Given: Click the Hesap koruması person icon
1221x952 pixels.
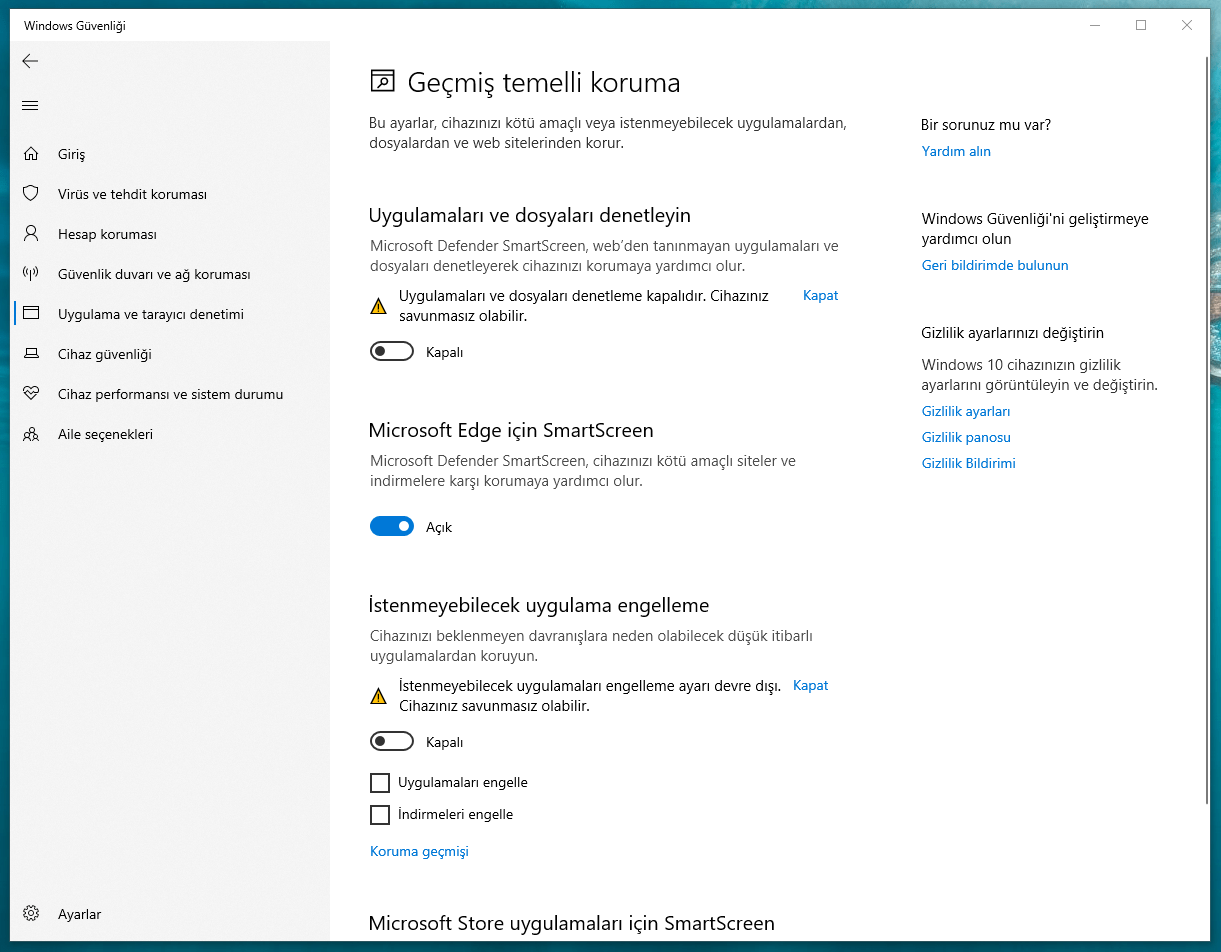Looking at the screenshot, I should pos(31,234).
